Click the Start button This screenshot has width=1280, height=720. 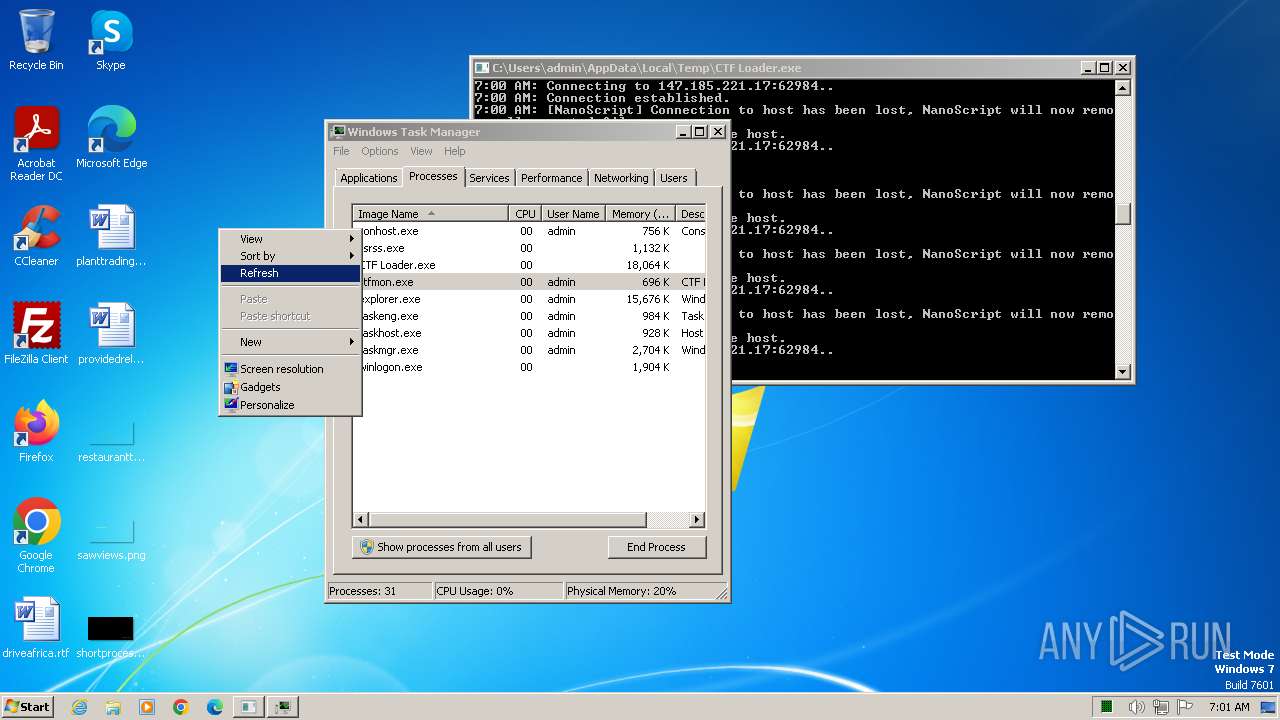point(28,707)
